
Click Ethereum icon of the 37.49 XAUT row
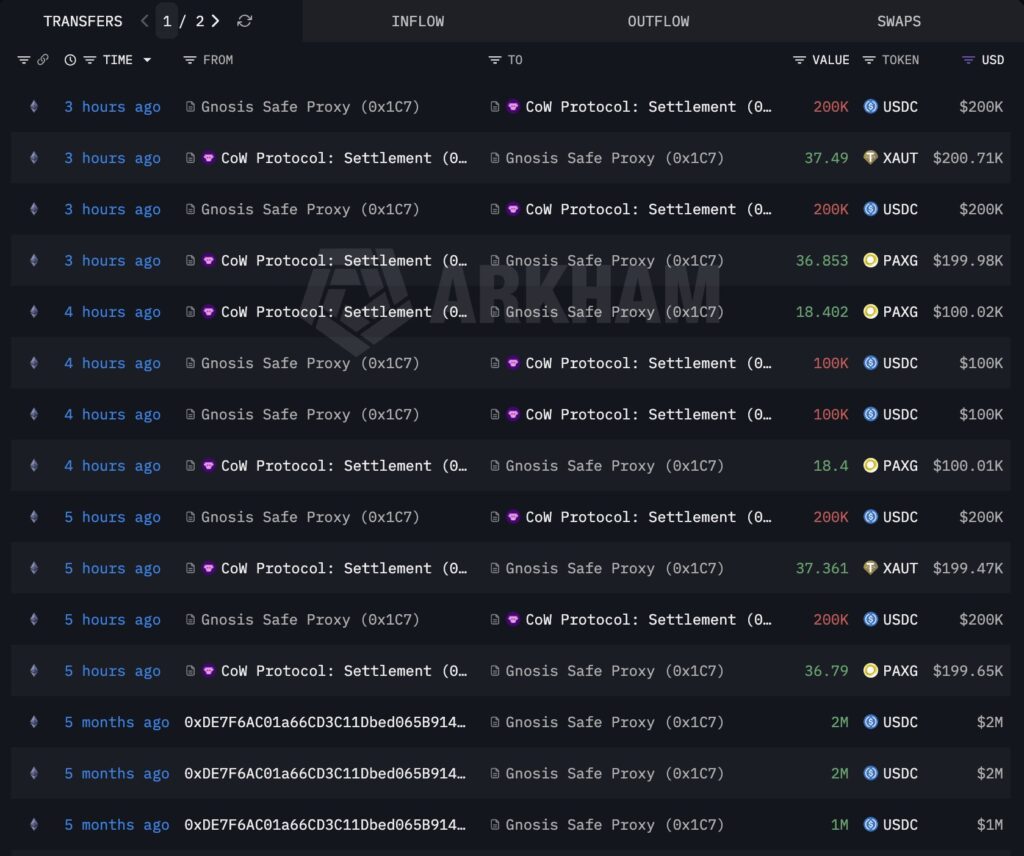pyautogui.click(x=34, y=158)
